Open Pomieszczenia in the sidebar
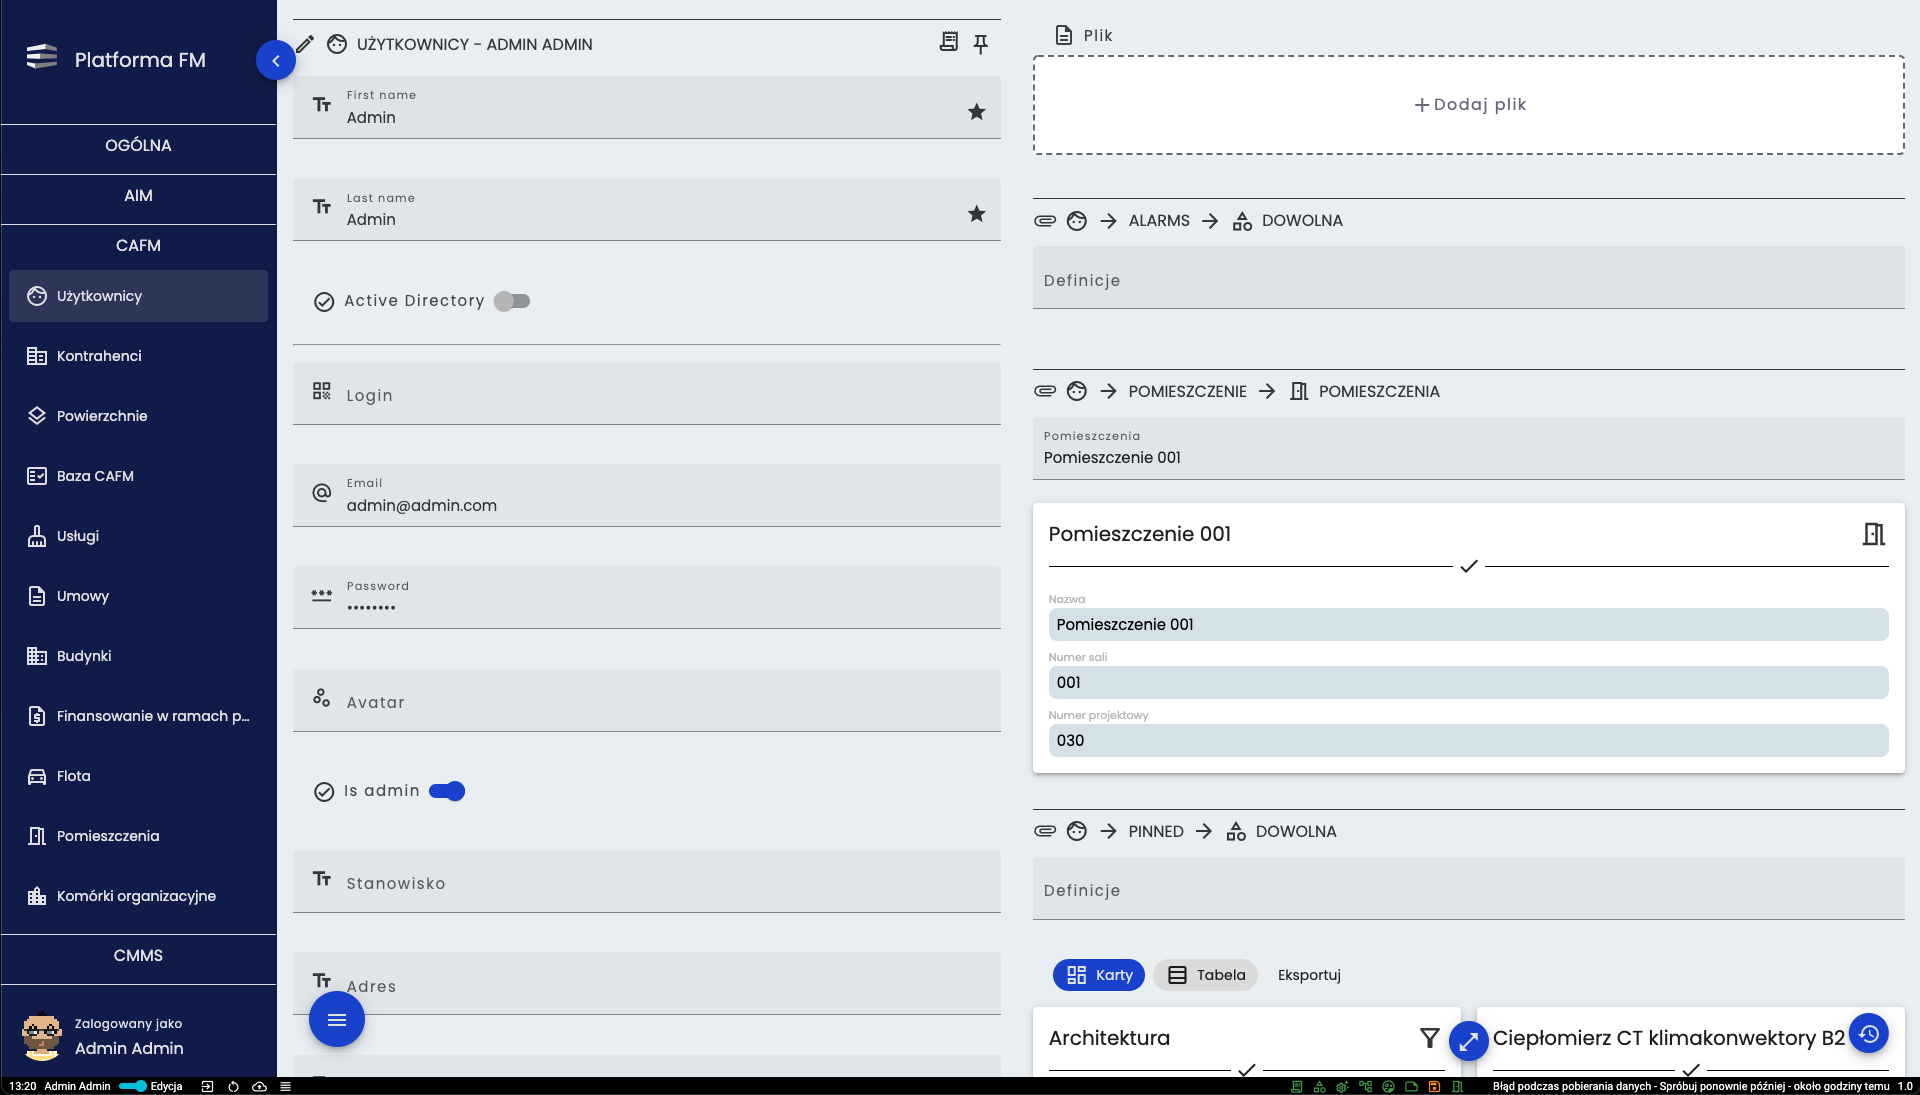The width and height of the screenshot is (1920, 1095). tap(138, 836)
